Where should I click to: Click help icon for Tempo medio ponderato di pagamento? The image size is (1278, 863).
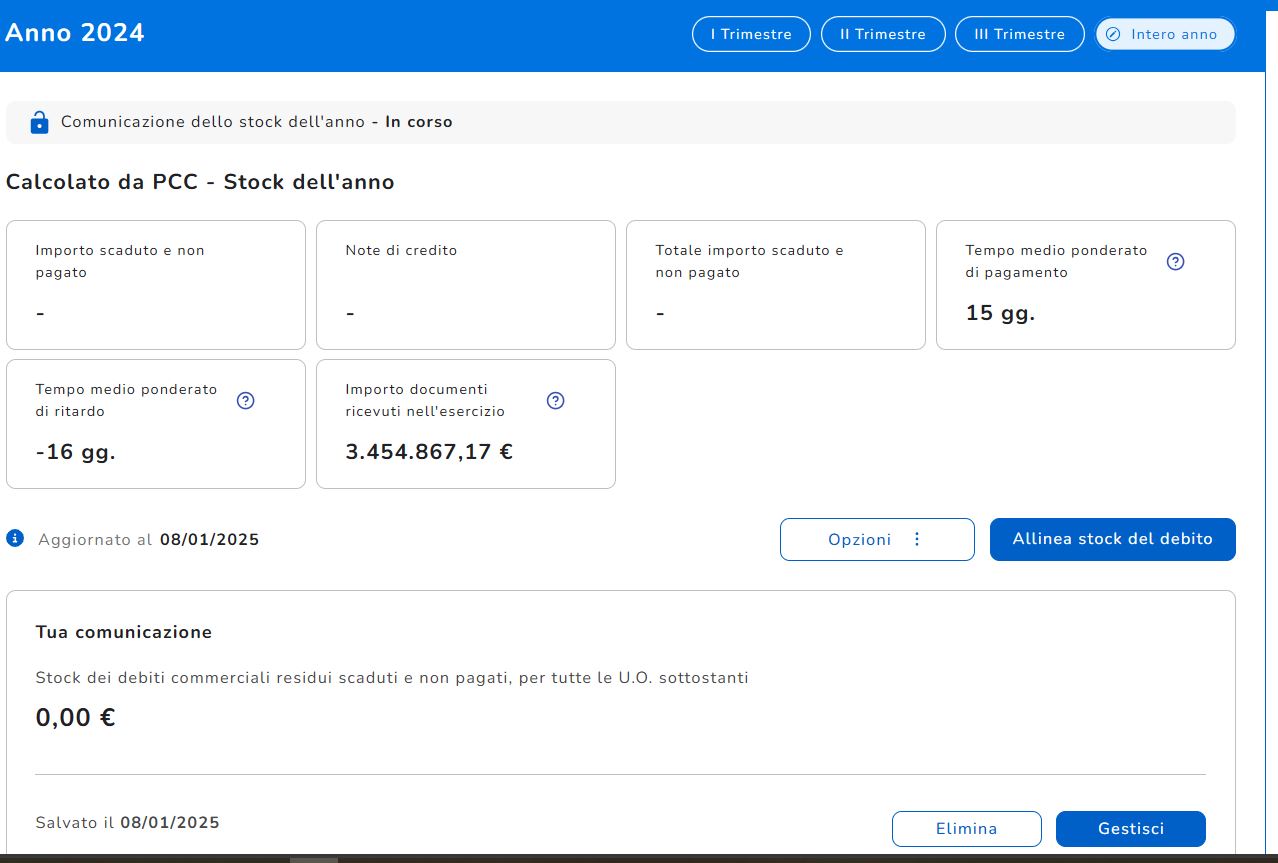[x=1176, y=262]
